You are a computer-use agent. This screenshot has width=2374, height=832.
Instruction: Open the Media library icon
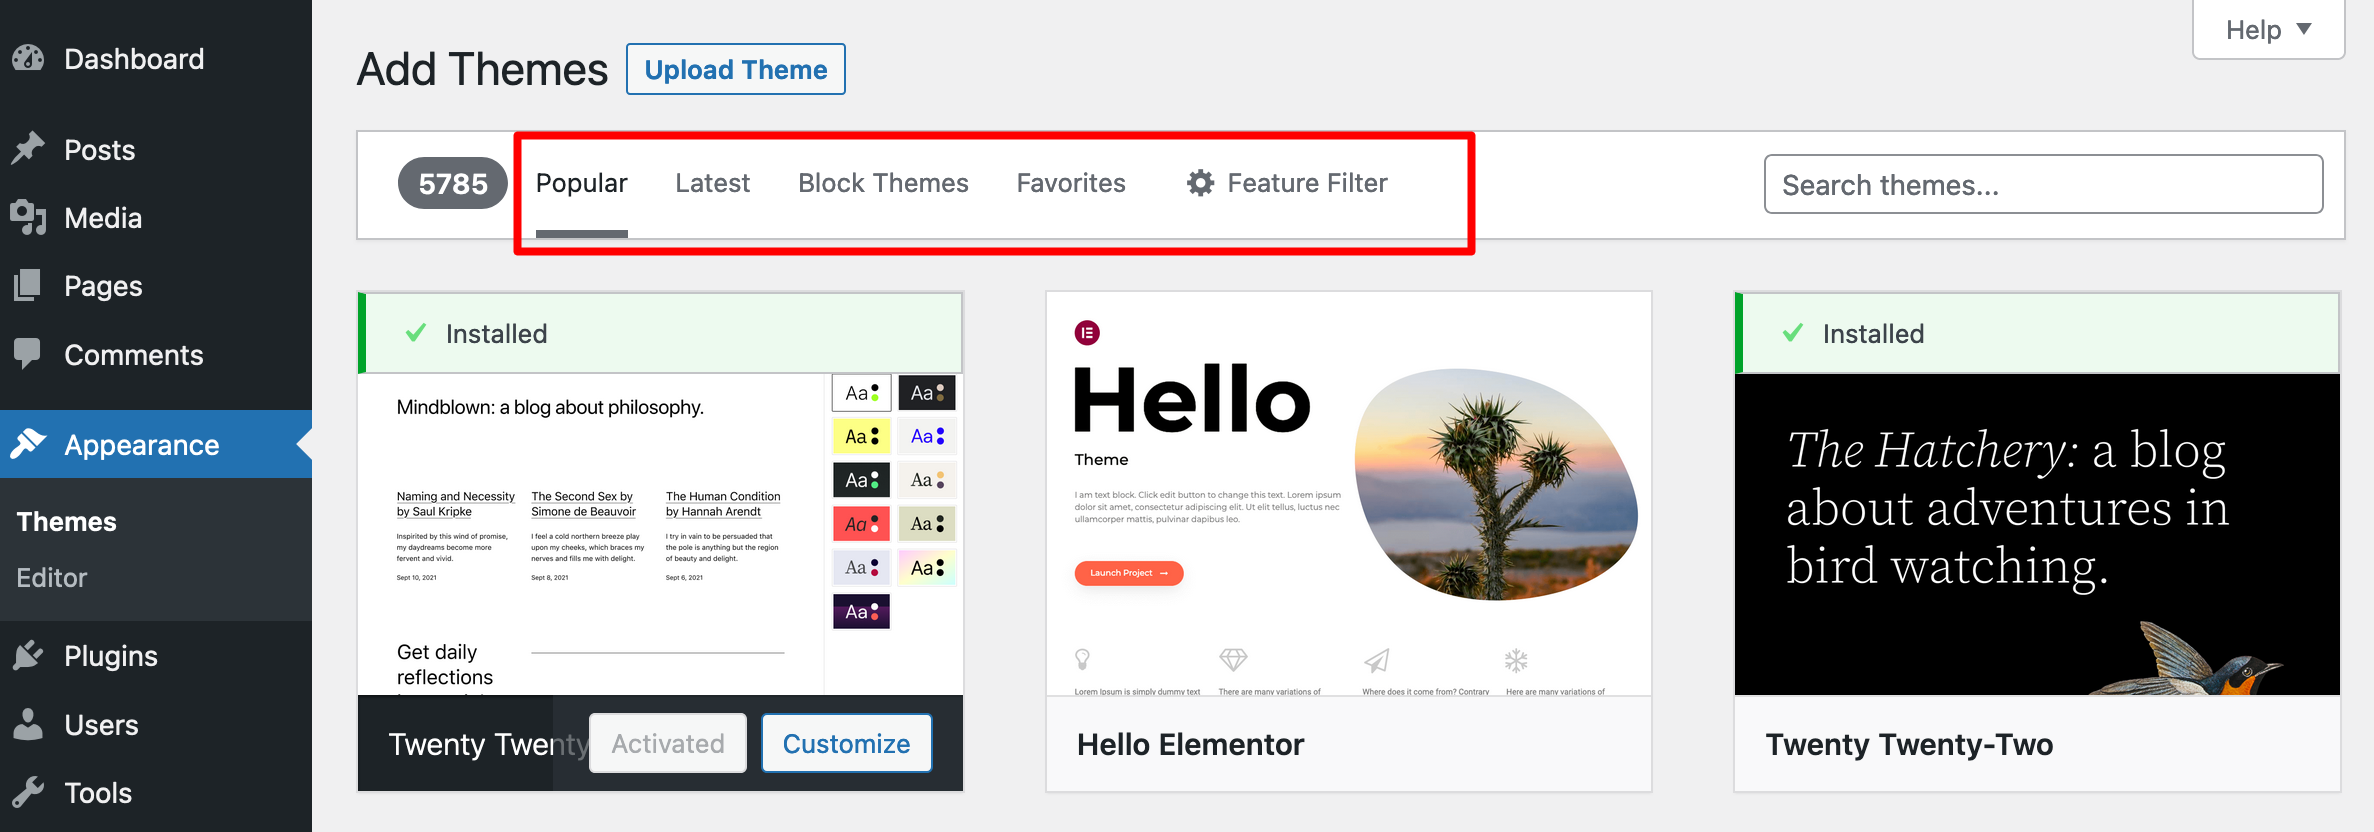coord(30,217)
